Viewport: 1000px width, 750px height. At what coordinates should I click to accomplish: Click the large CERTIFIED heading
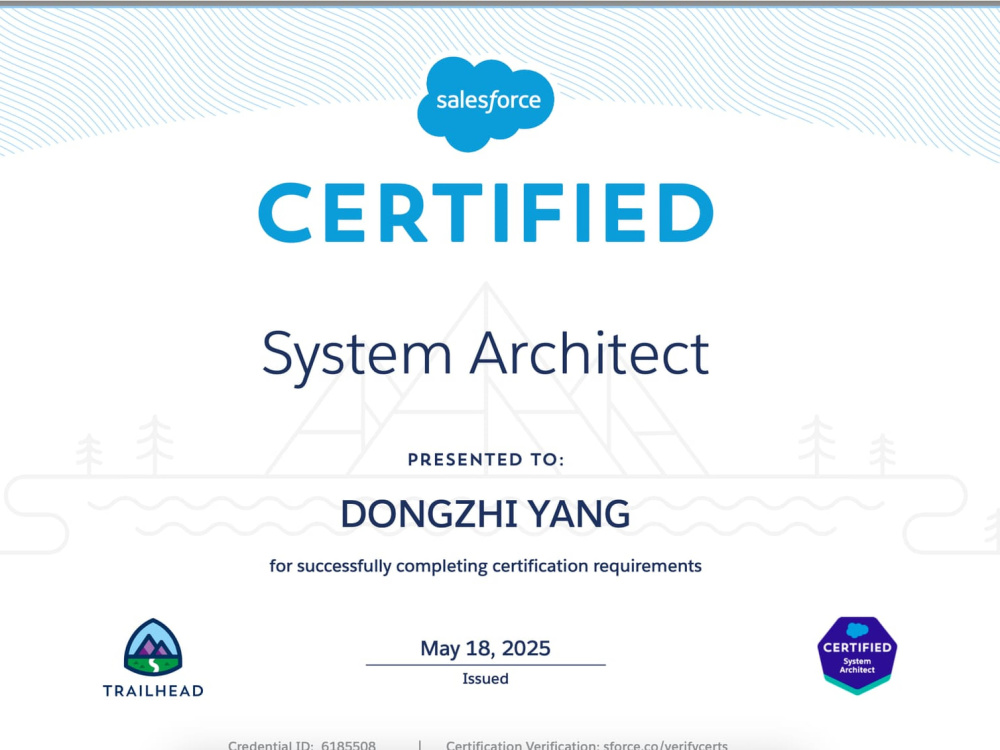click(485, 213)
